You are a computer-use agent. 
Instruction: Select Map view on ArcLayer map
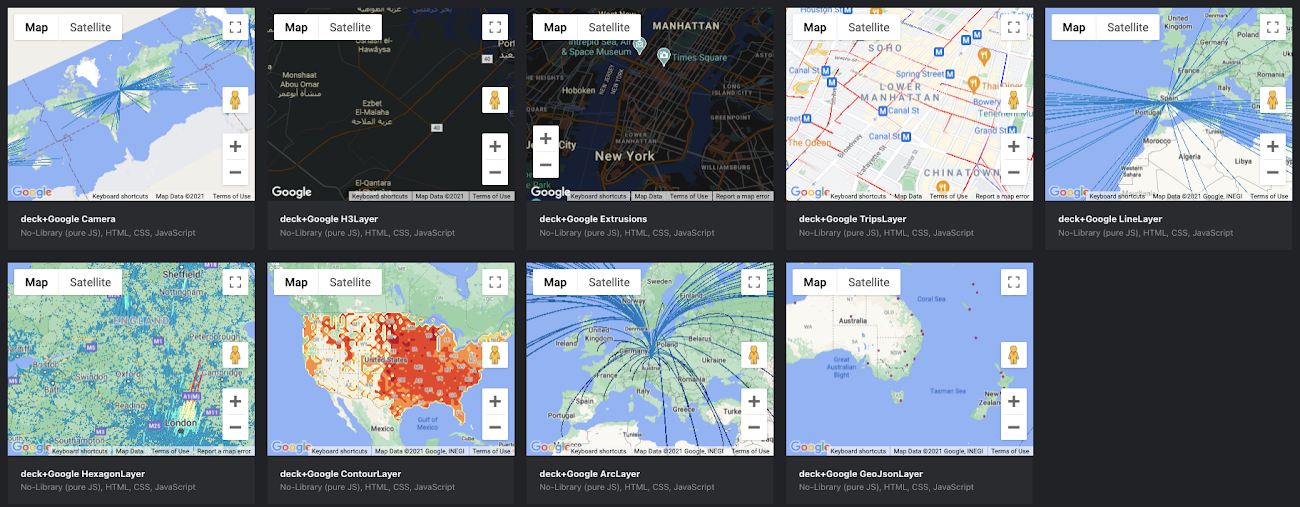(555, 282)
